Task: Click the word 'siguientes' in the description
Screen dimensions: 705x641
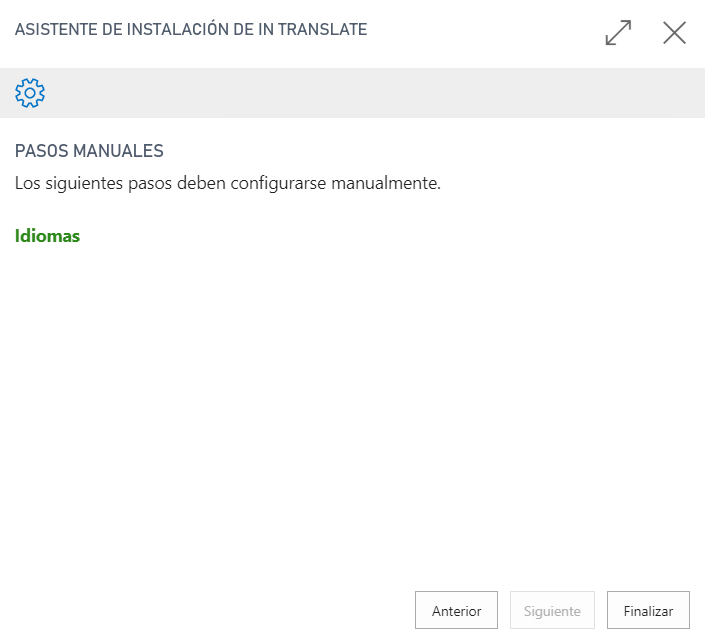Action: pos(84,183)
